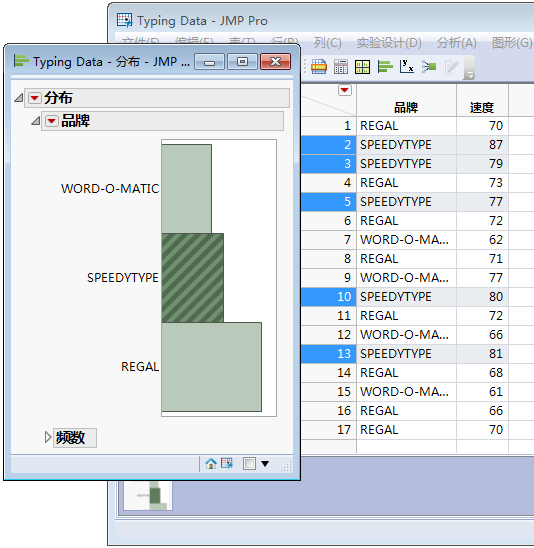Toggle the checkbox in distribution status bar
This screenshot has height=548, width=534.
click(x=249, y=464)
